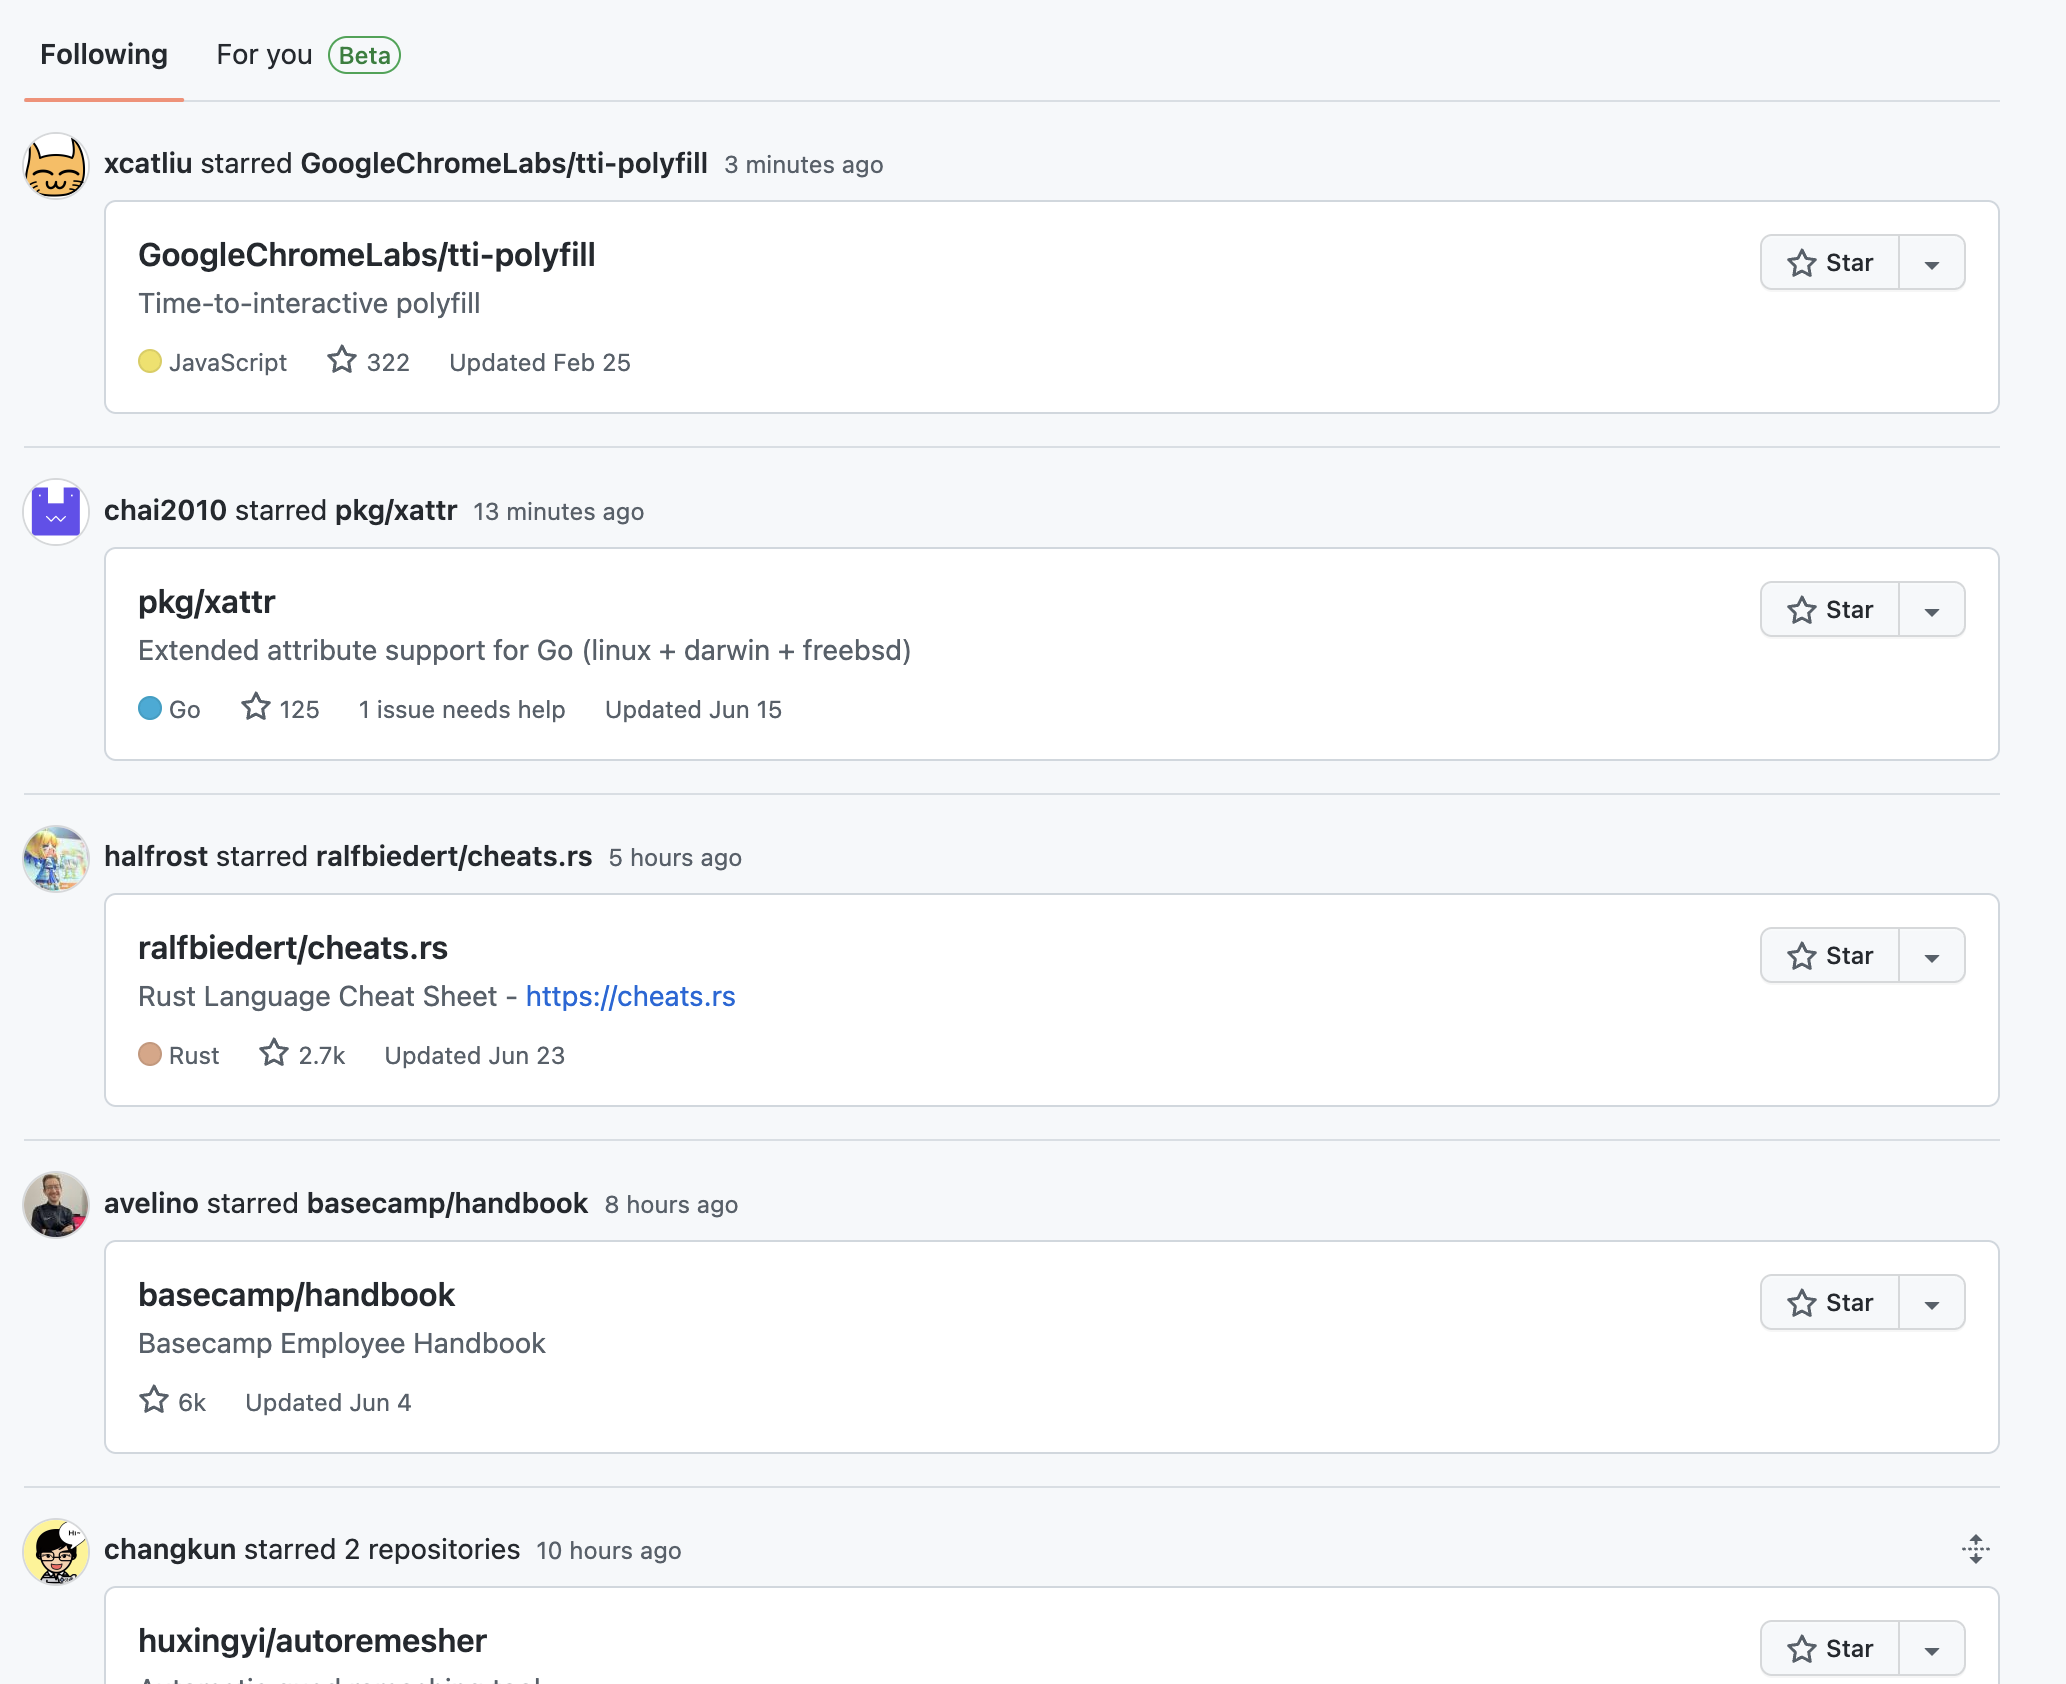2066x1684 pixels.
Task: Open halfrost's profile avatar
Action: 56,859
